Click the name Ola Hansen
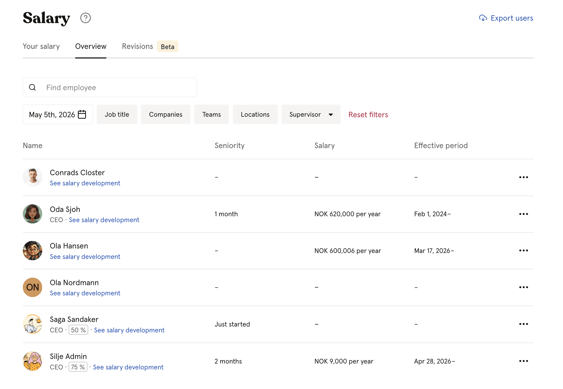563x389 pixels. coord(69,246)
